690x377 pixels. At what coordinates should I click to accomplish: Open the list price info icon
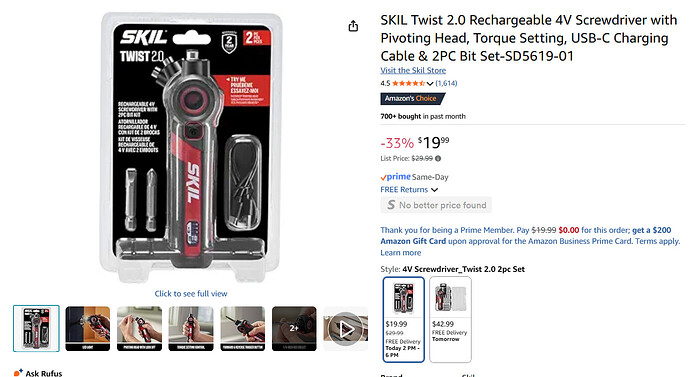point(438,158)
